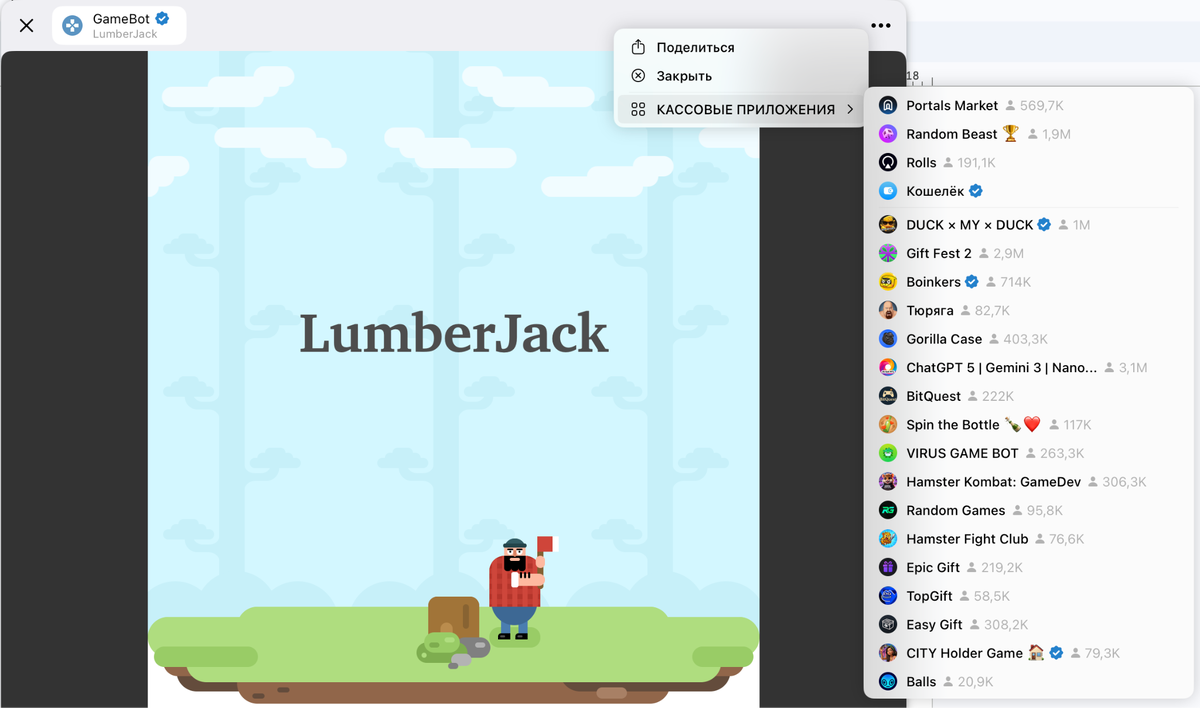Click the CITY Holder Game avatar

[888, 652]
